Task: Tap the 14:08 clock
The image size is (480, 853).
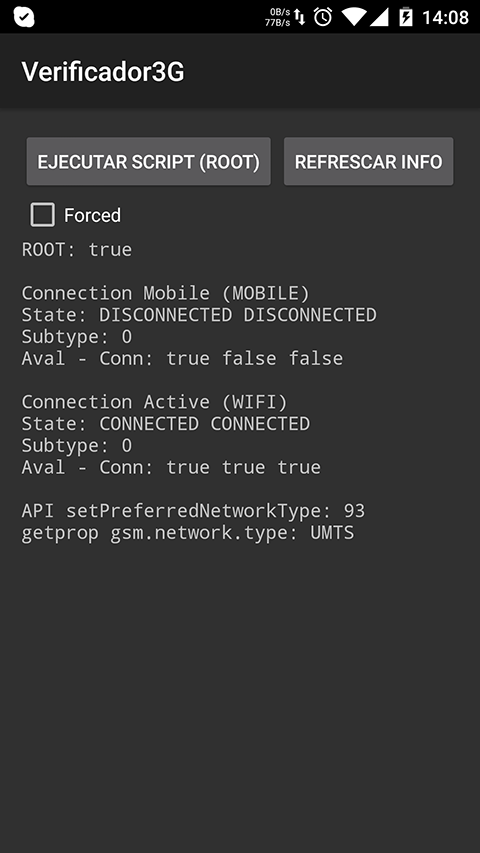Action: 445,17
